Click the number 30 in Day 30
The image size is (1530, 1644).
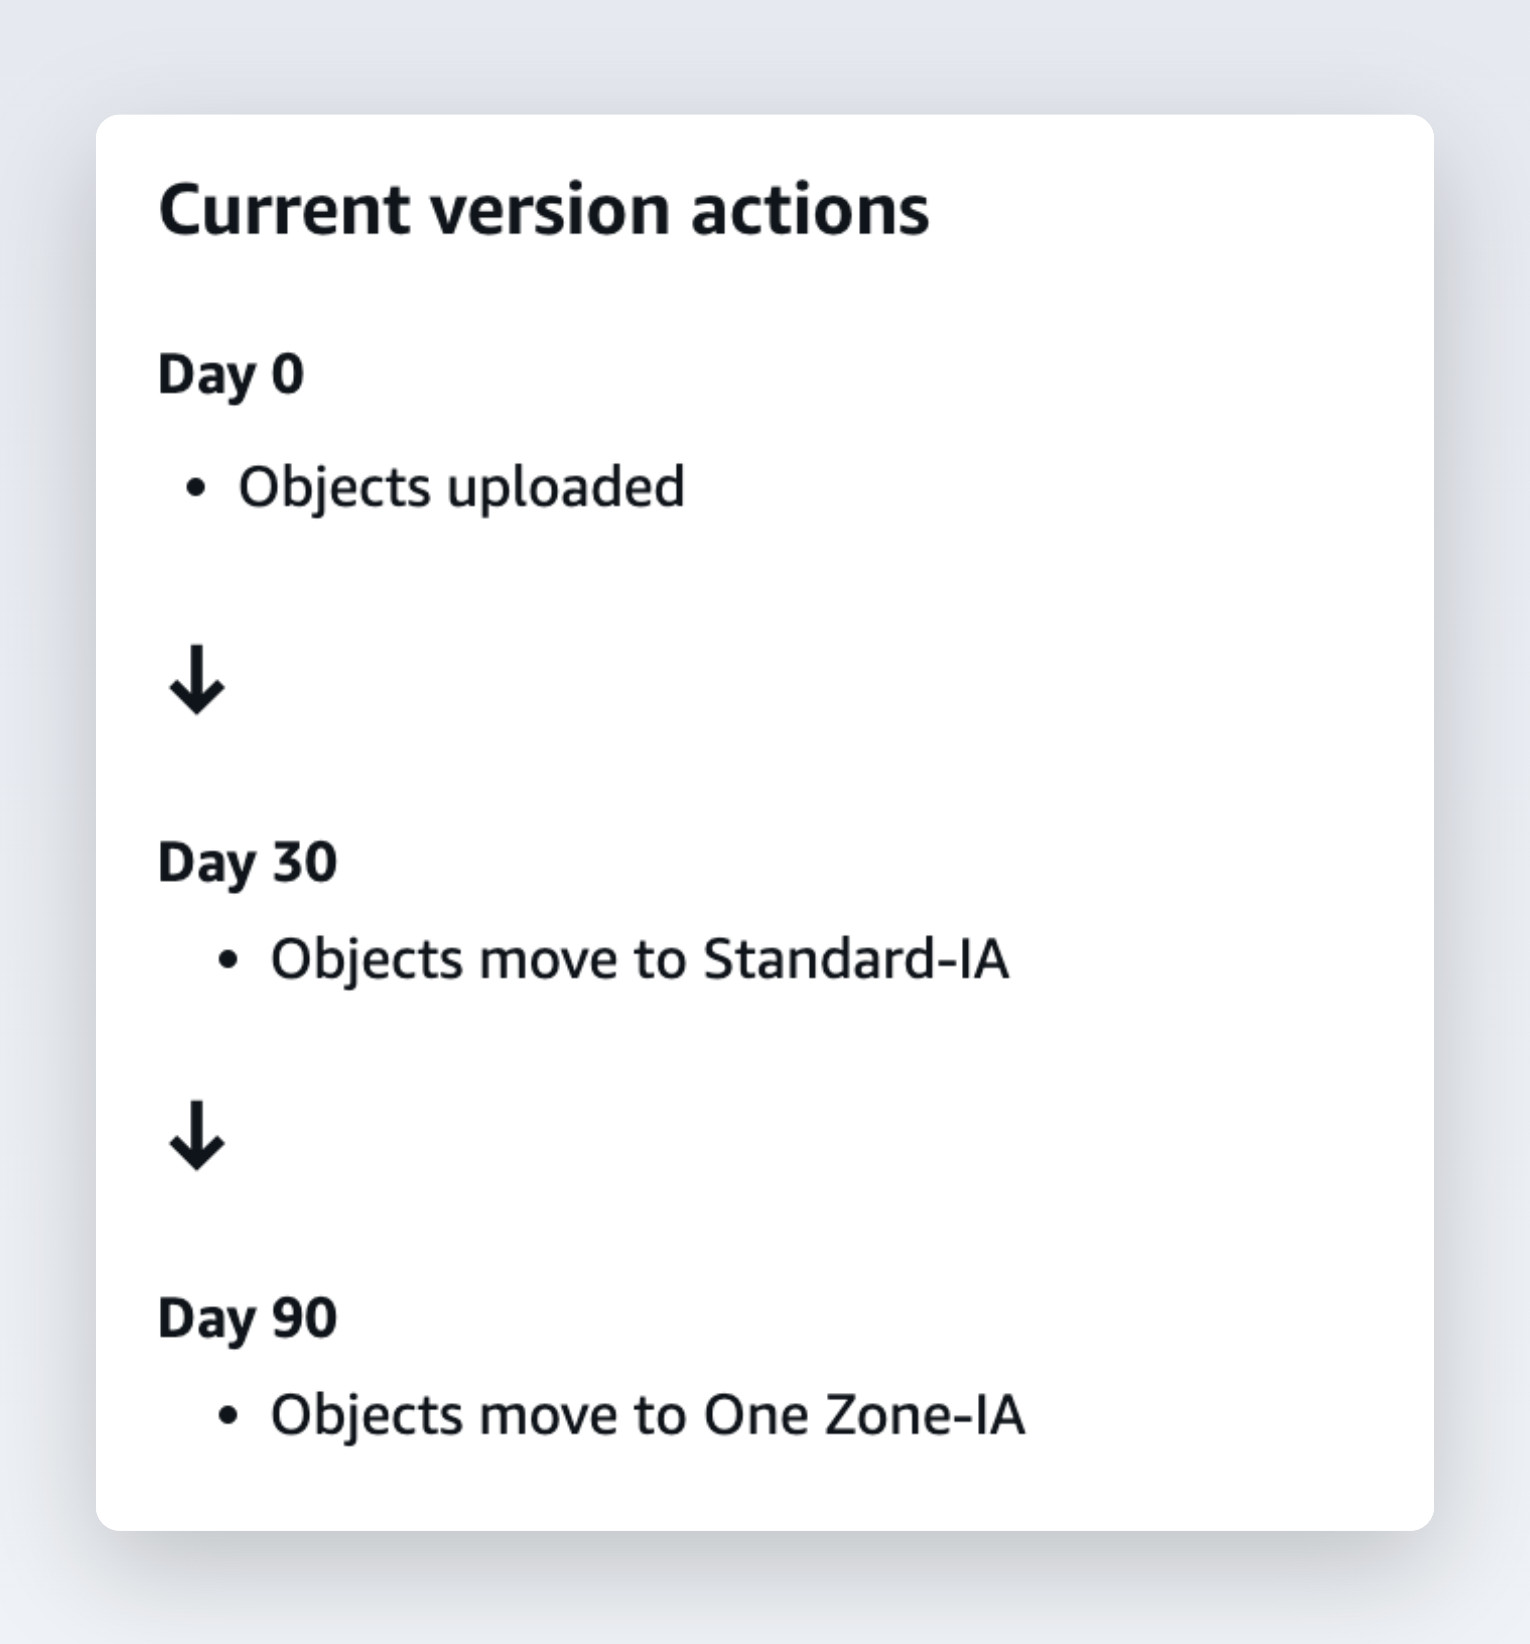coord(305,862)
